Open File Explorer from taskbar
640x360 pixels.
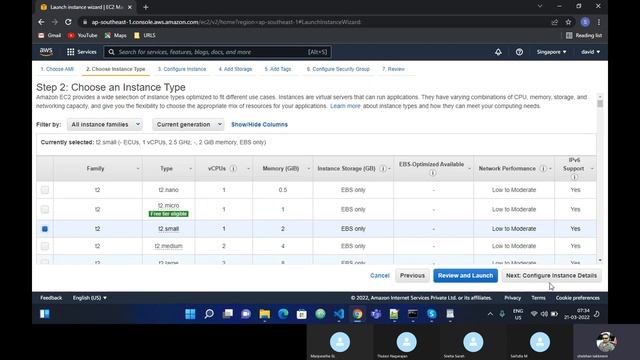pos(264,314)
